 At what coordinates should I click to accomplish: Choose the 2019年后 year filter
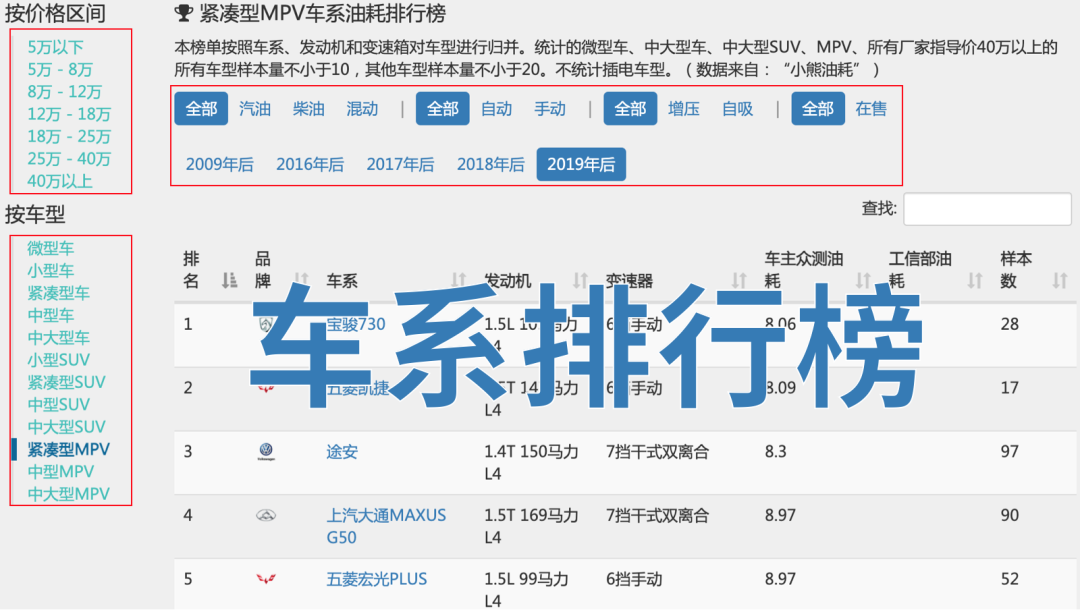581,165
